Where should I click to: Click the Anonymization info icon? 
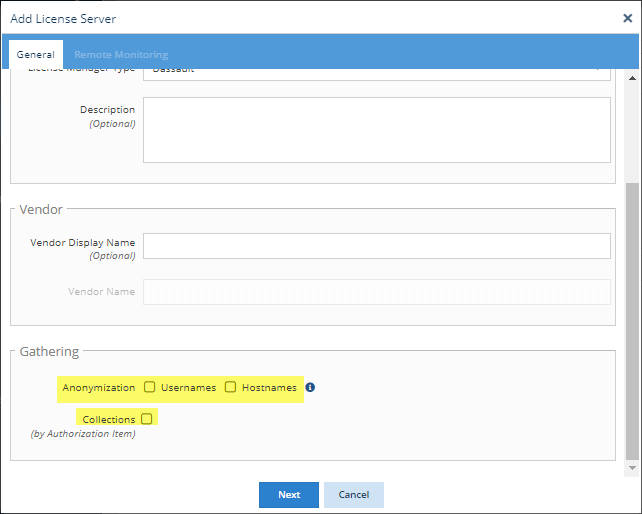click(310, 387)
